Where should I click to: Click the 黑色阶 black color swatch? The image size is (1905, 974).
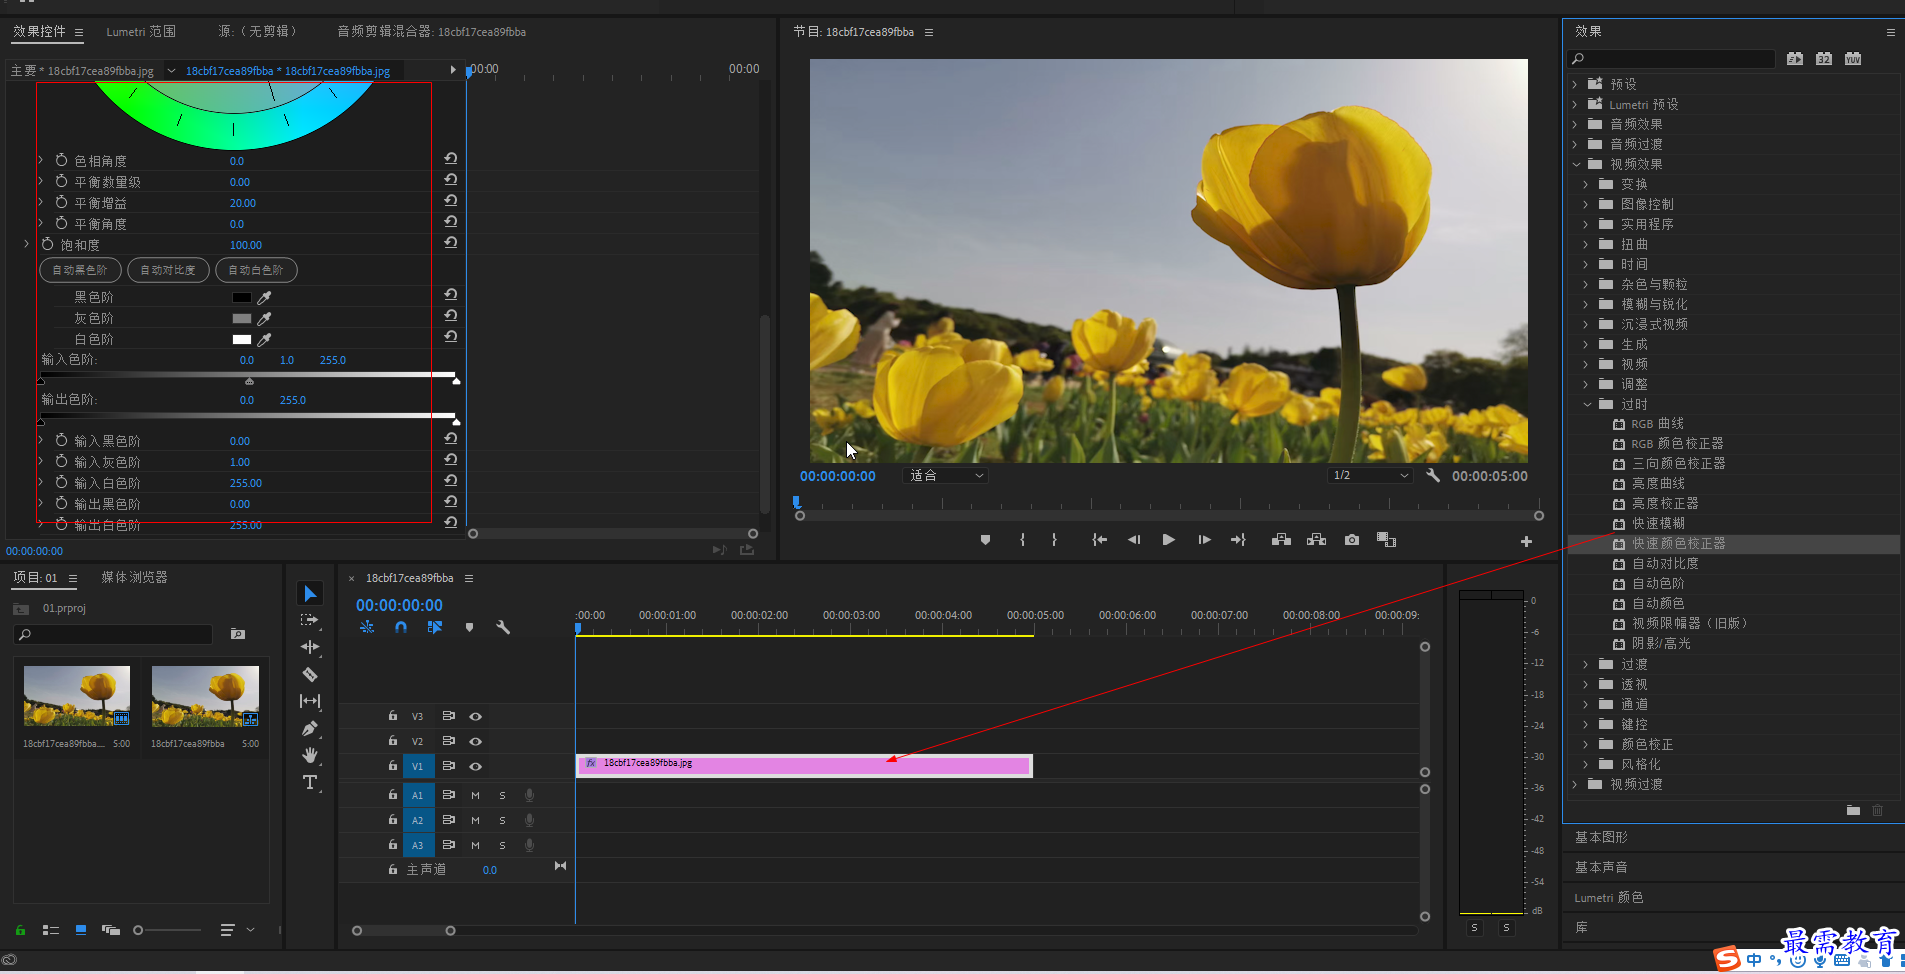click(242, 298)
